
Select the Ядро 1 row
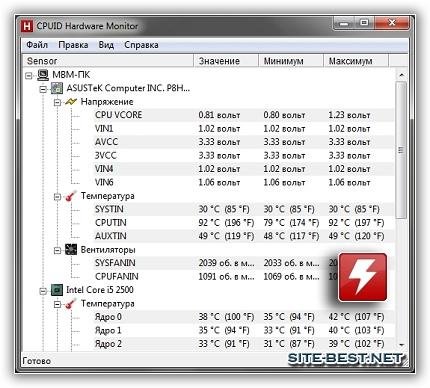(243, 330)
